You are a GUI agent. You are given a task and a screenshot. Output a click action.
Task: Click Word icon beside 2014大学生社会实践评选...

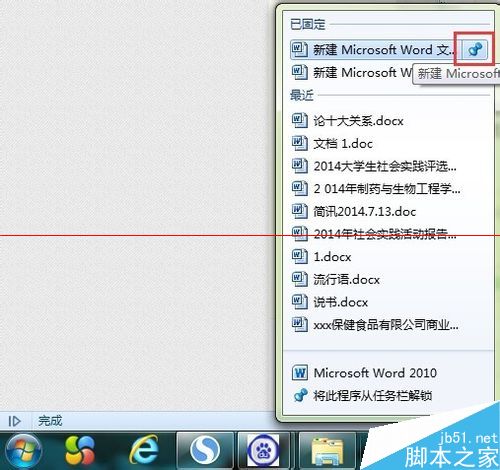(x=300, y=166)
